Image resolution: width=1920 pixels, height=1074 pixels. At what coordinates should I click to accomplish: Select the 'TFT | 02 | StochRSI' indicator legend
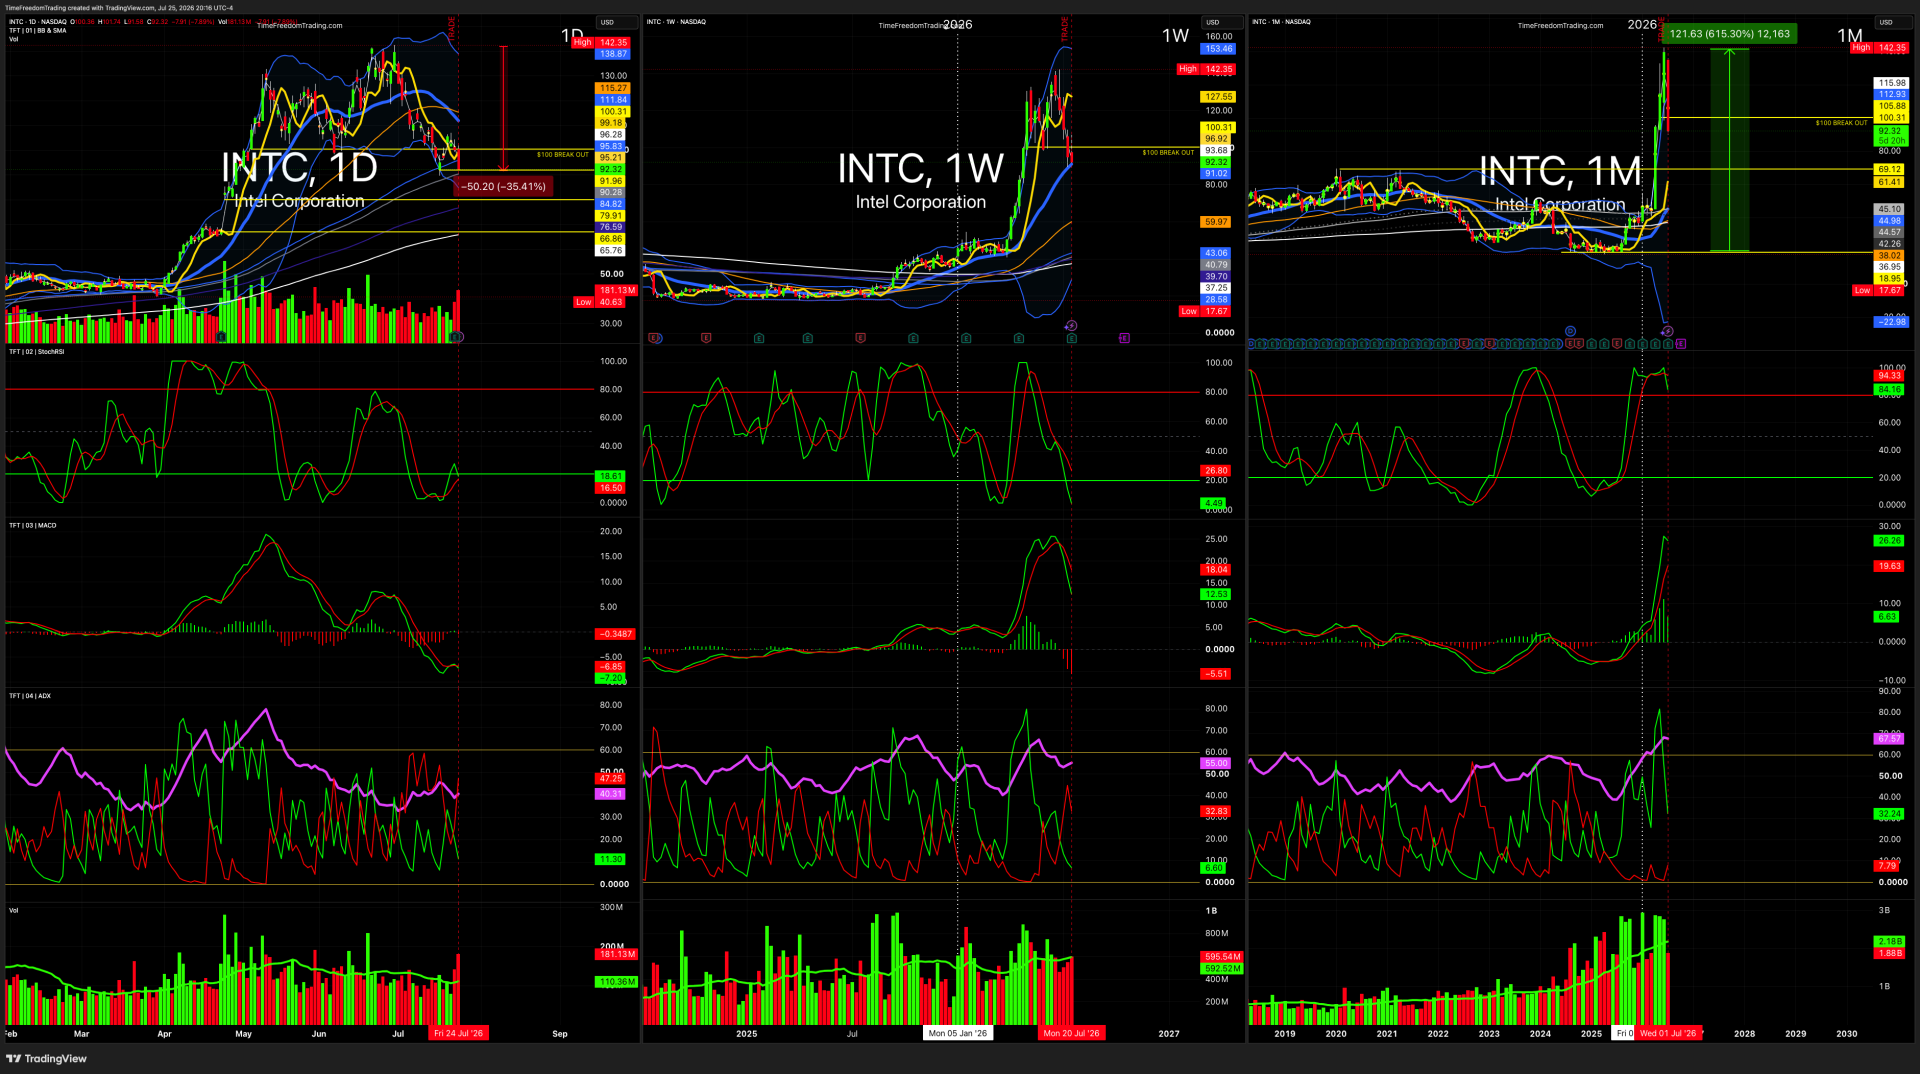tap(37, 352)
